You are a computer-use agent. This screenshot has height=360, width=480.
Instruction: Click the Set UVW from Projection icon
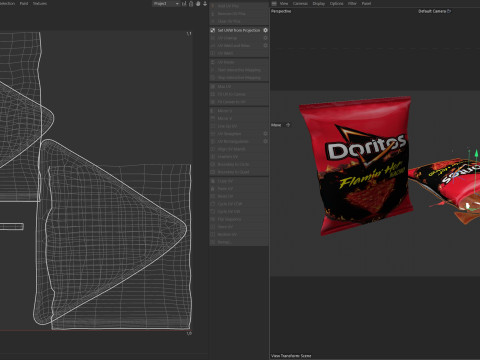[x=213, y=30]
